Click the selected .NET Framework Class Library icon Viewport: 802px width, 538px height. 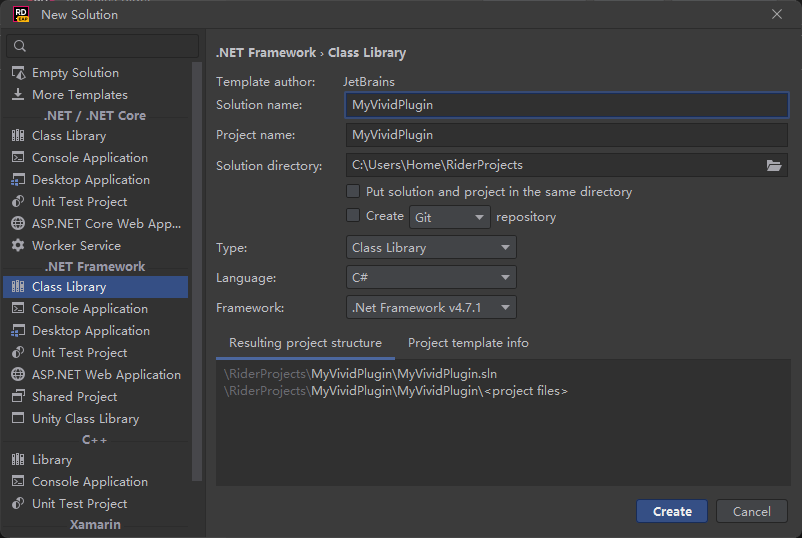(x=18, y=286)
